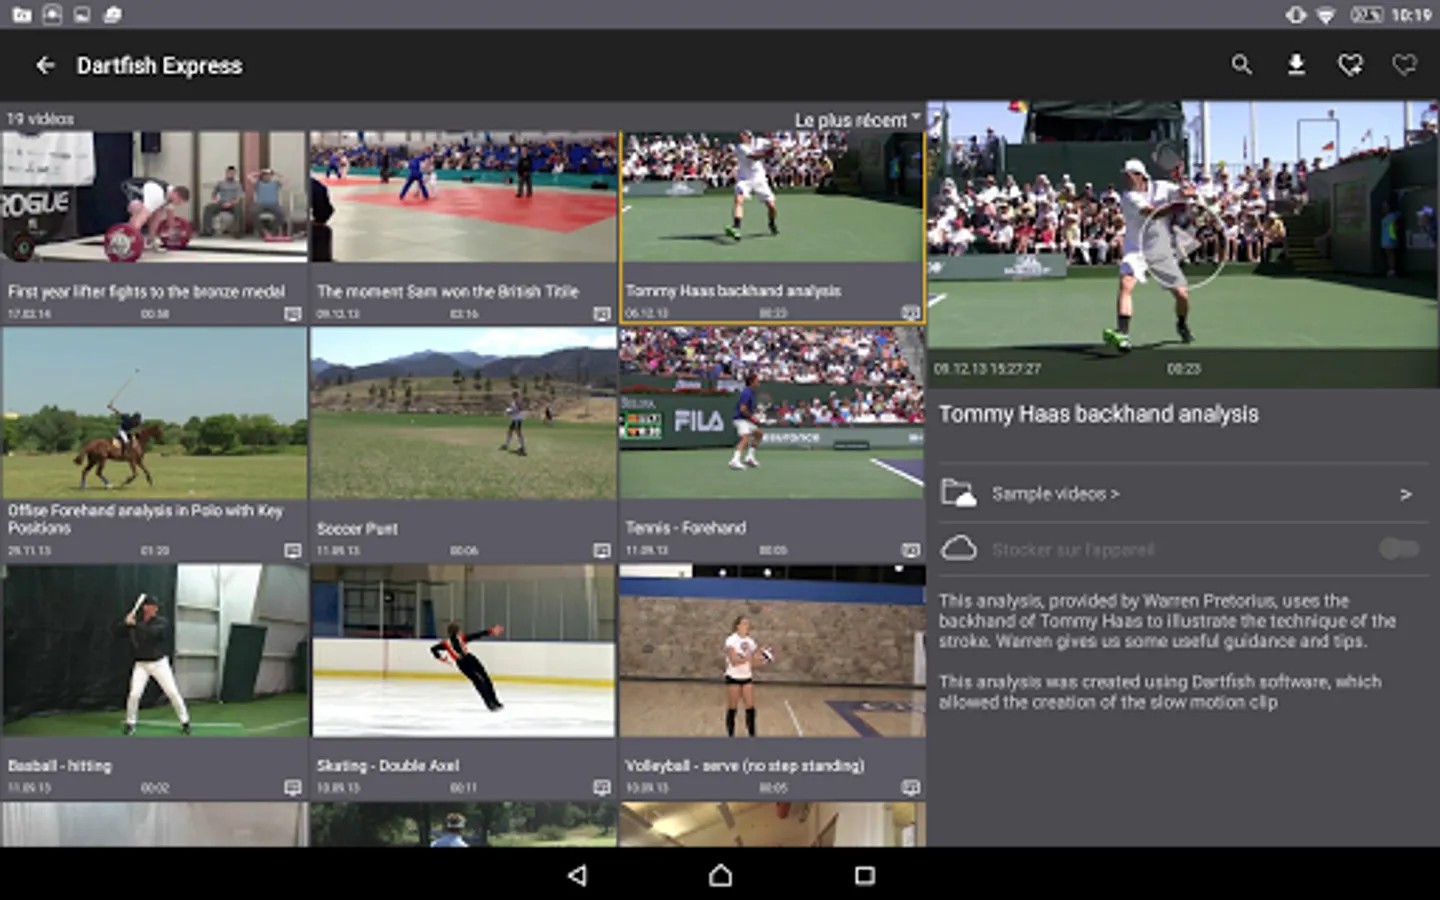Tap the 'Dartfish Express' app title
Viewport: 1440px width, 900px height.
160,66
